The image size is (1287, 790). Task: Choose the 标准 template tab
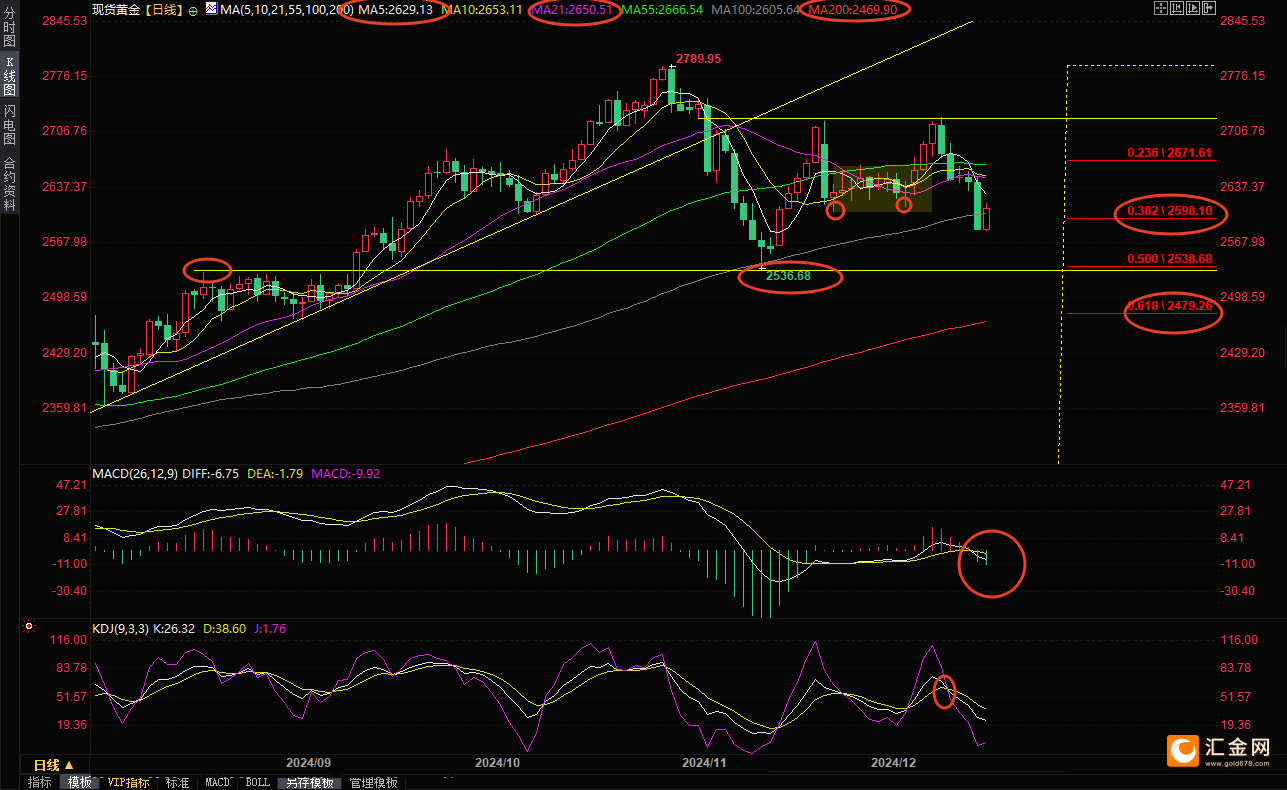[x=177, y=782]
